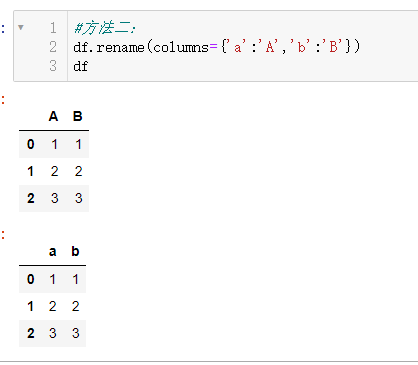Select uppercase column header B in first table
The width and height of the screenshot is (418, 365).
click(x=78, y=116)
